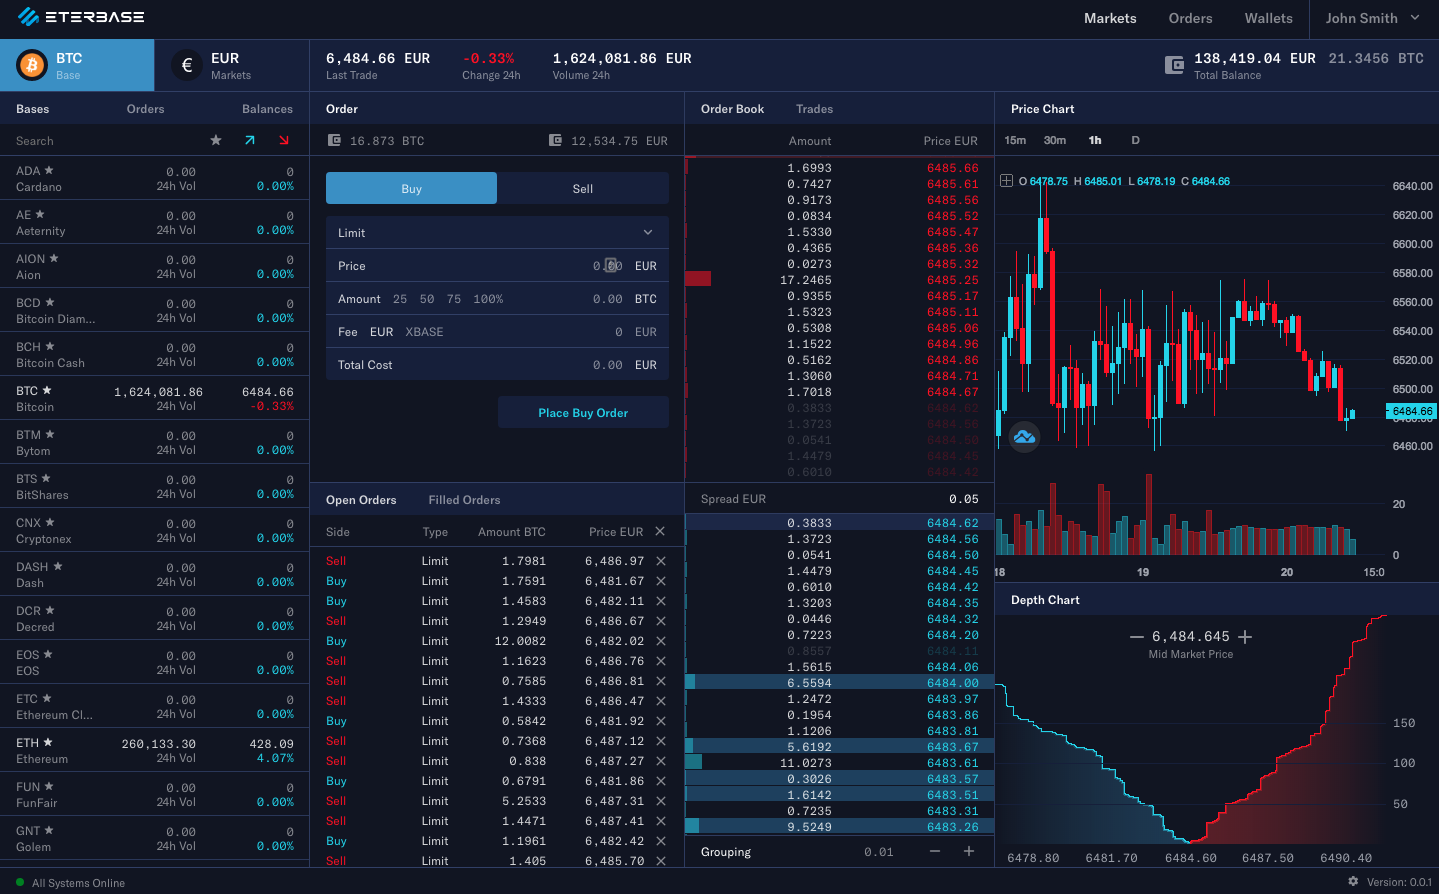
Task: Zoom out depth chart with minus
Action: [1136, 637]
